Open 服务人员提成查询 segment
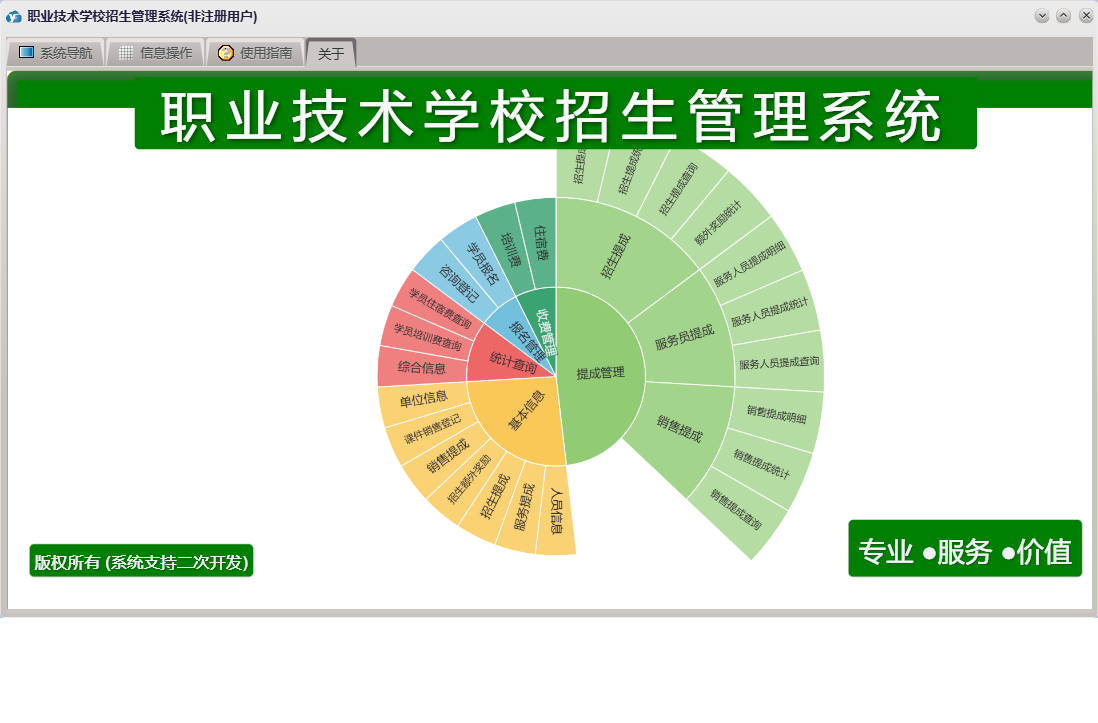 coord(779,362)
